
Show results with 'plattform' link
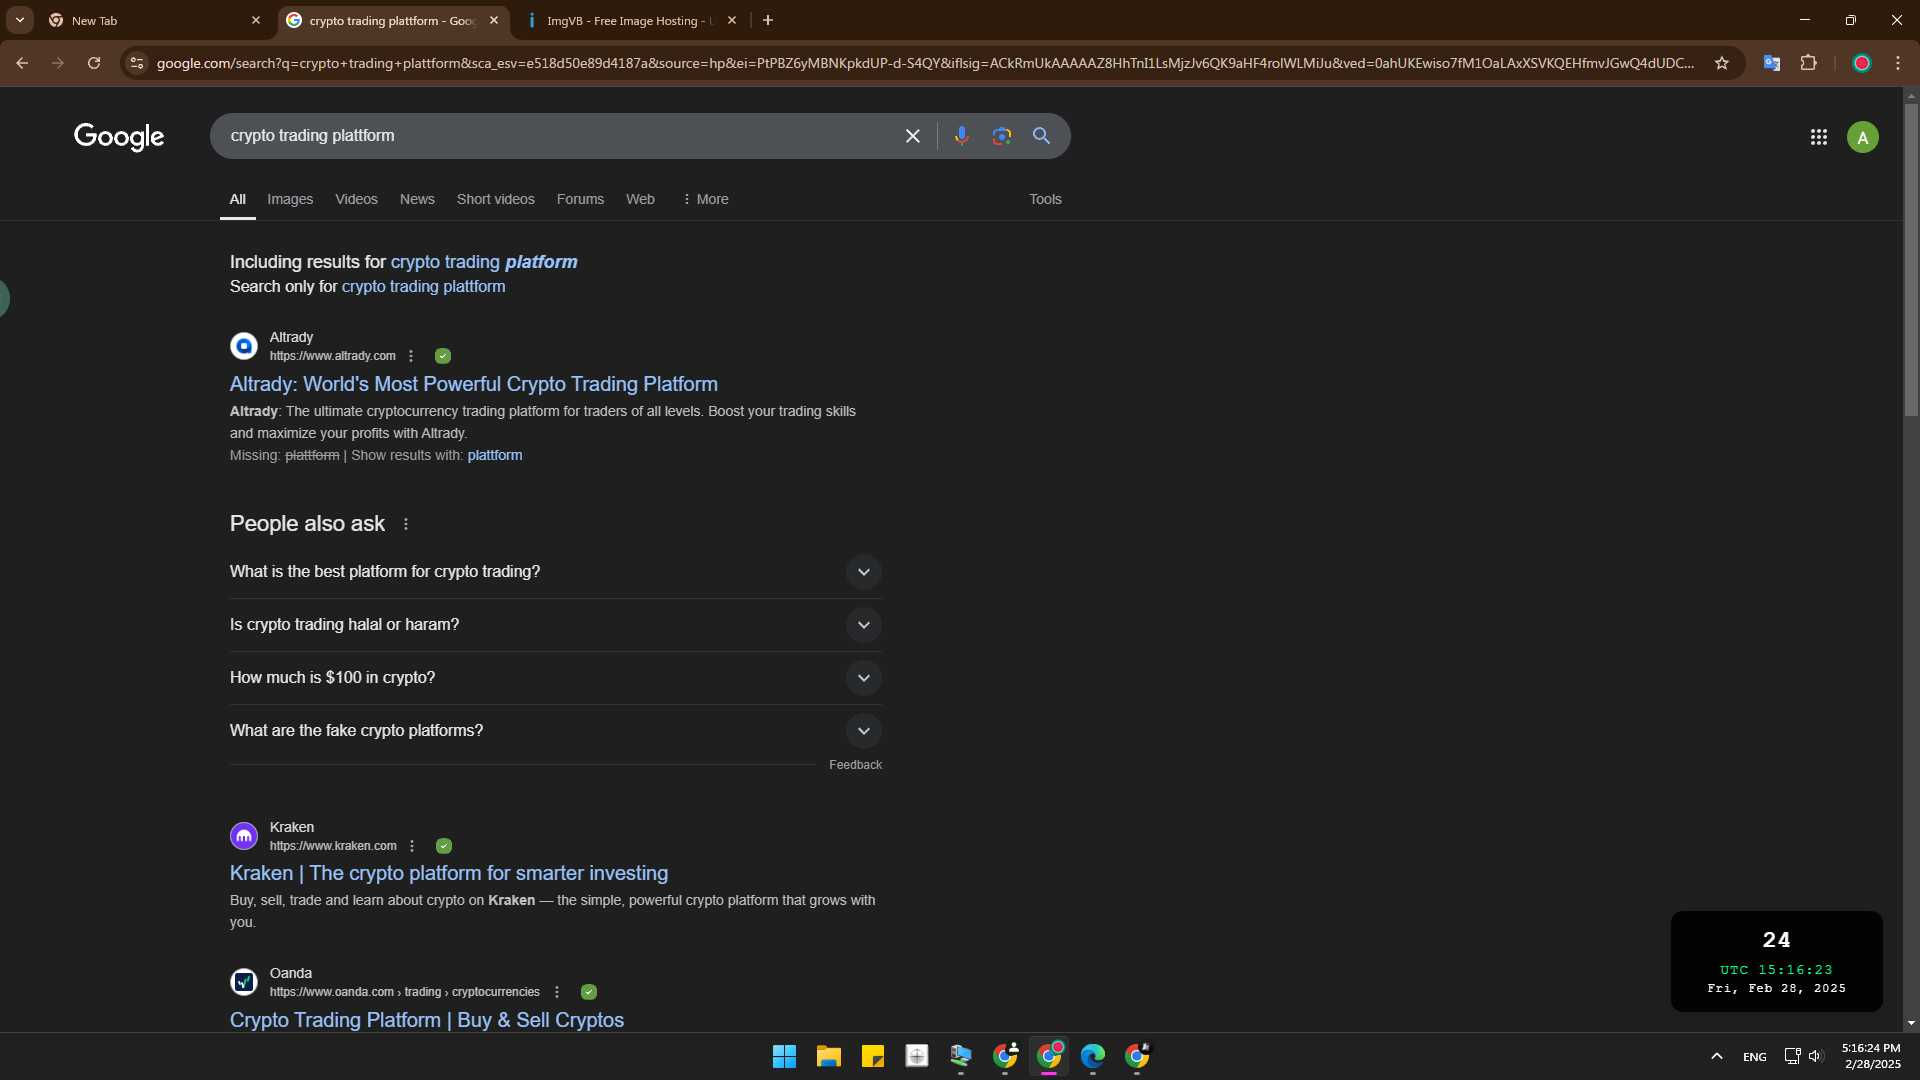495,456
